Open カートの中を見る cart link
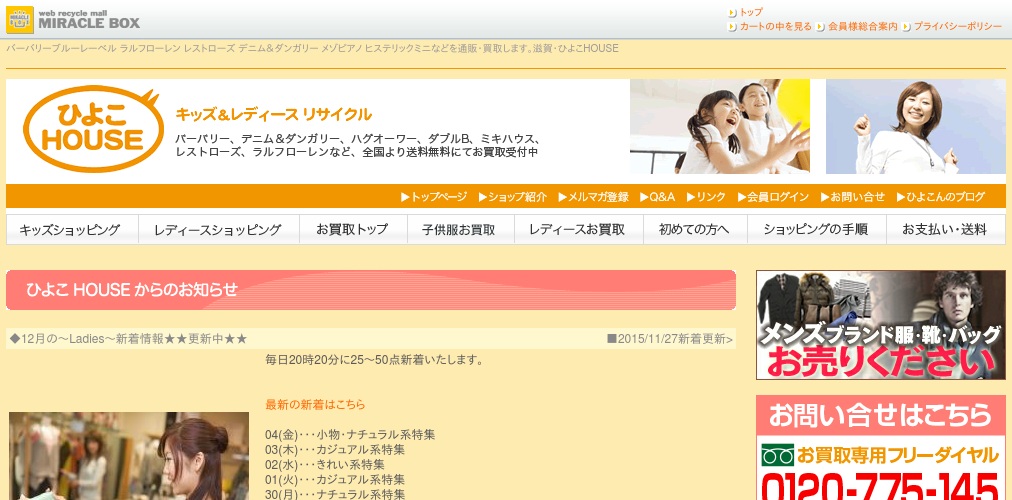This screenshot has width=1012, height=500. pyautogui.click(x=775, y=27)
